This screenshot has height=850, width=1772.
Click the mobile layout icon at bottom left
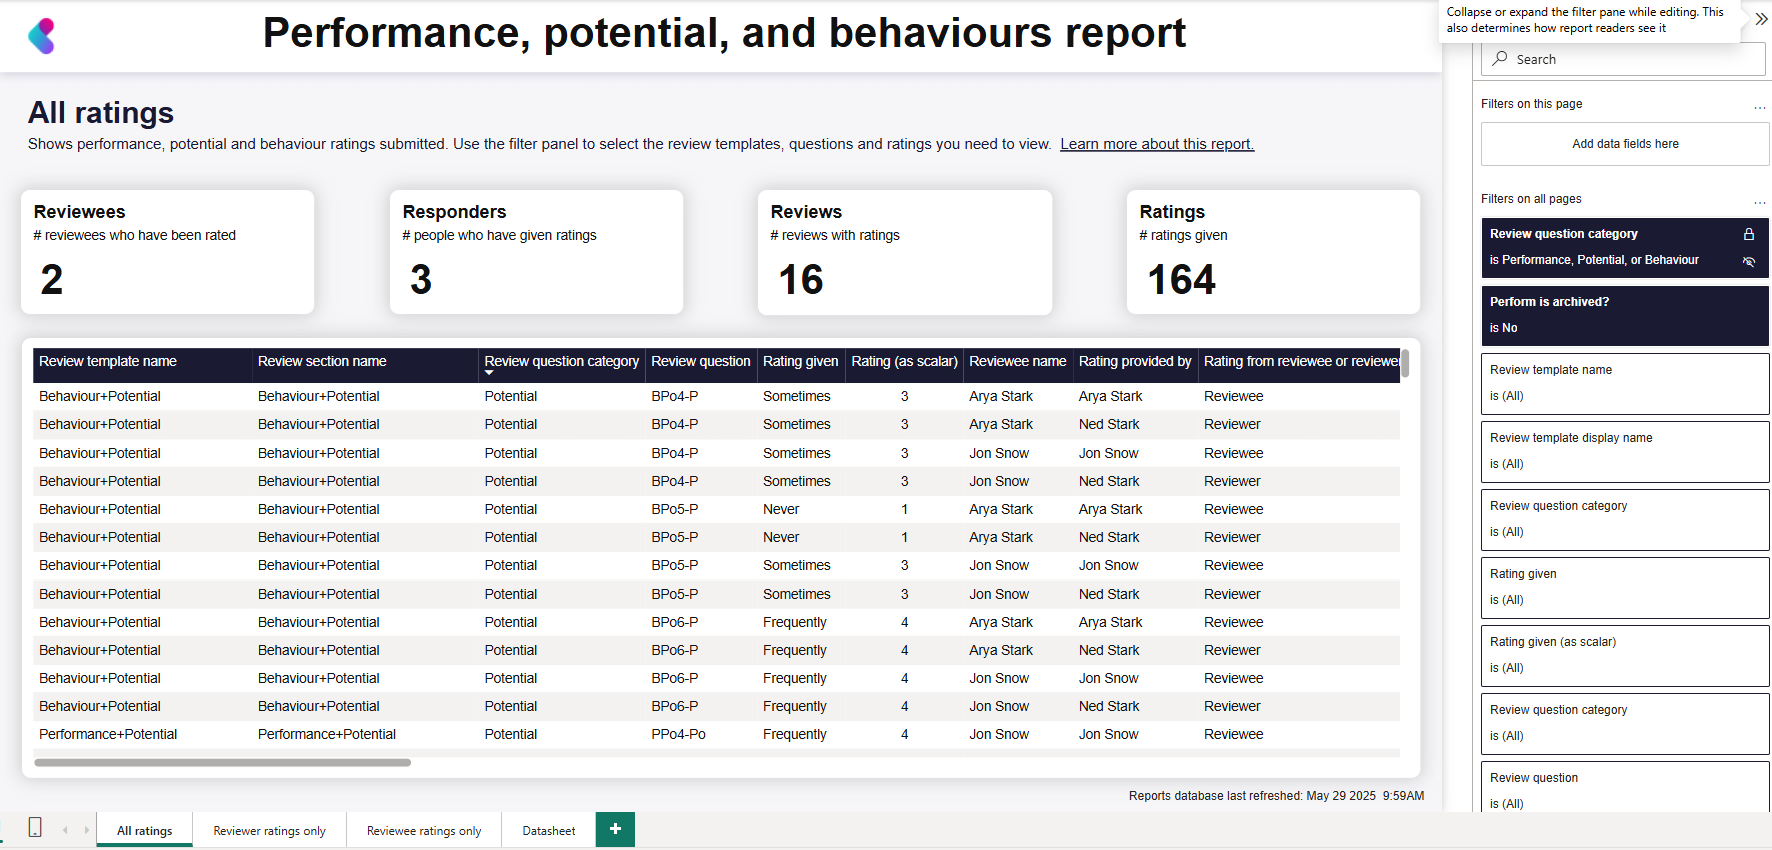[x=35, y=828]
